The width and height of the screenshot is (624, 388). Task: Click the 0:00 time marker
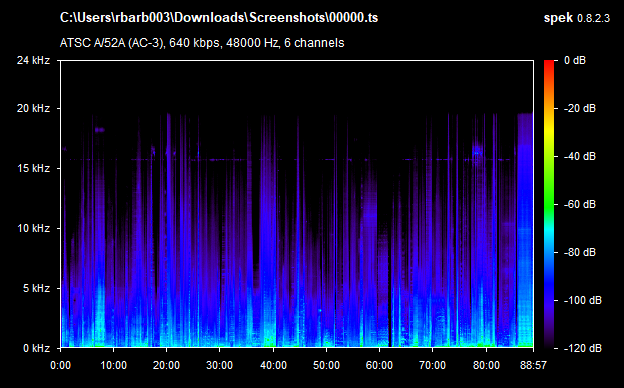[60, 365]
